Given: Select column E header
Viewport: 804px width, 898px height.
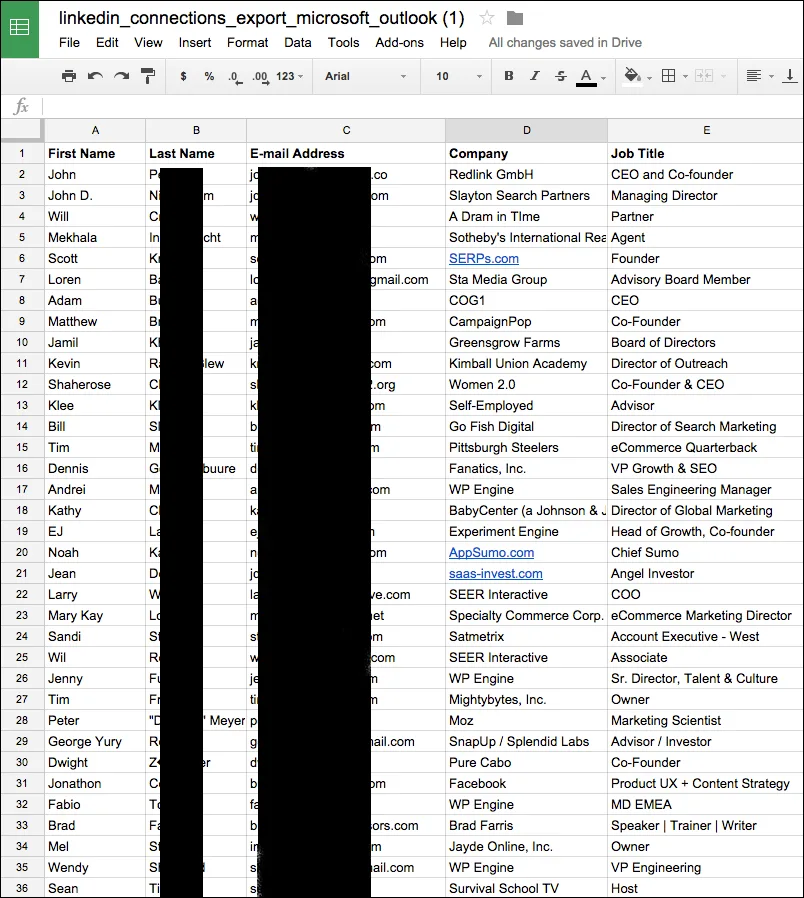Looking at the screenshot, I should [x=706, y=130].
